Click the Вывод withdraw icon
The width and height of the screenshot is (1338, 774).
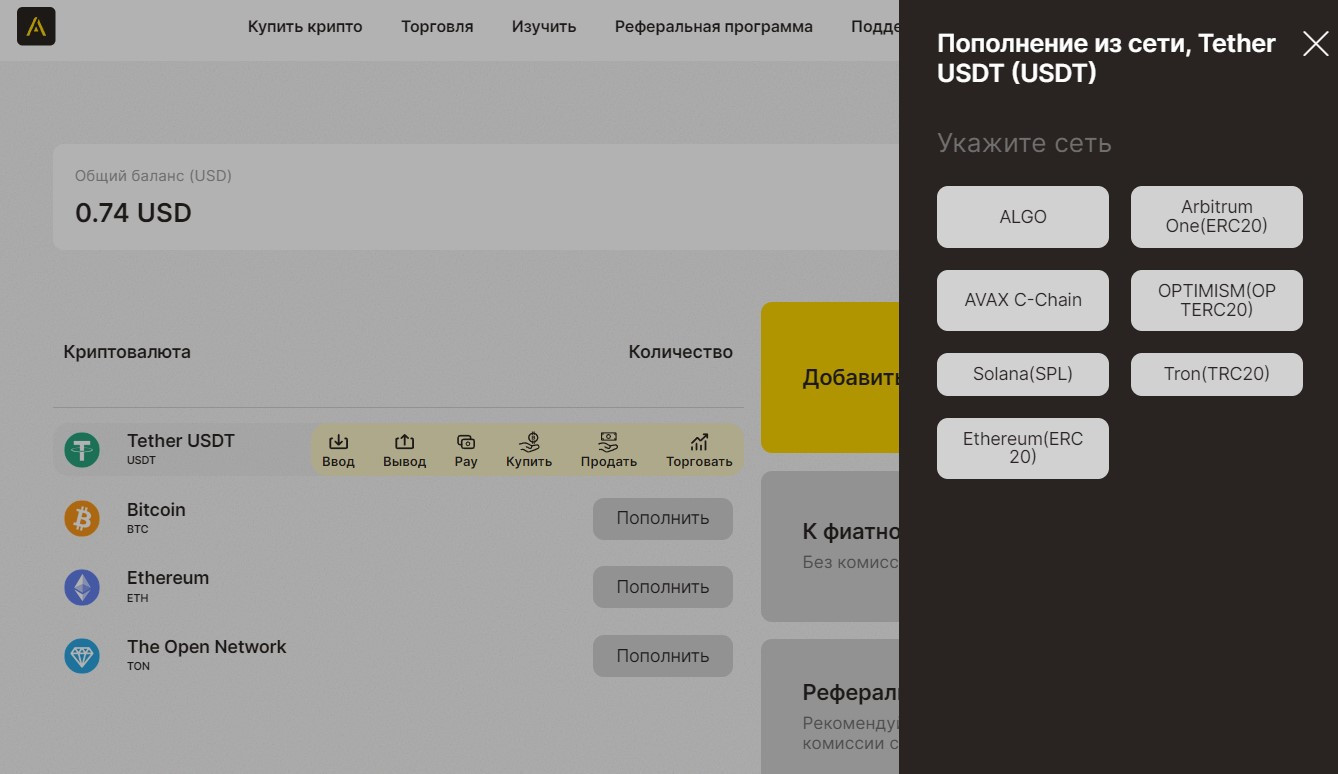pos(404,442)
